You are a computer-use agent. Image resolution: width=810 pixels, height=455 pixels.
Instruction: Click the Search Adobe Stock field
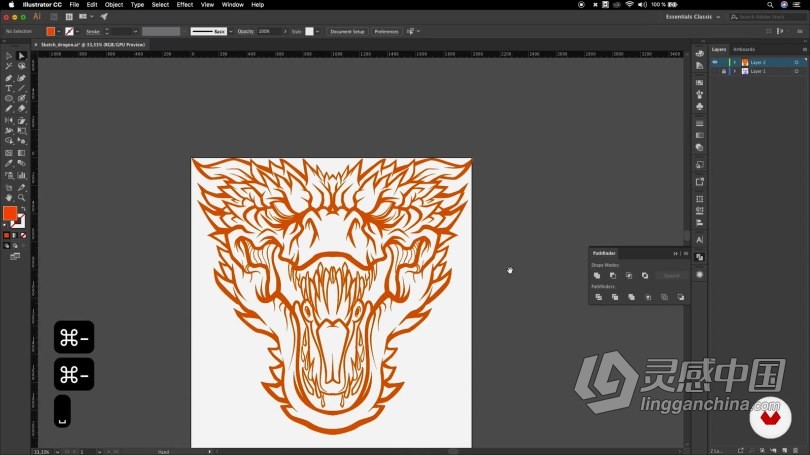pyautogui.click(x=768, y=17)
